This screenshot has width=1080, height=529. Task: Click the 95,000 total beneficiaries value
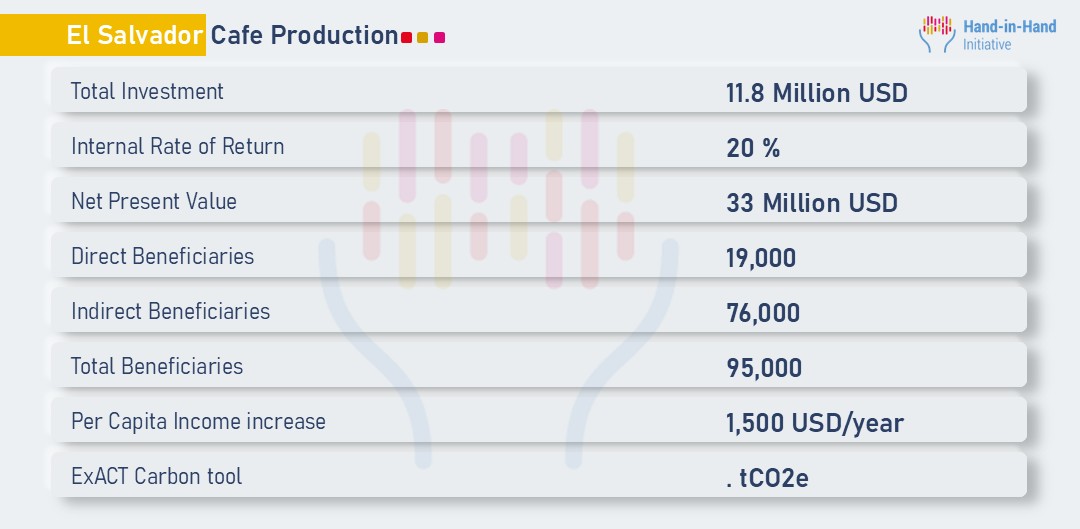(x=764, y=368)
